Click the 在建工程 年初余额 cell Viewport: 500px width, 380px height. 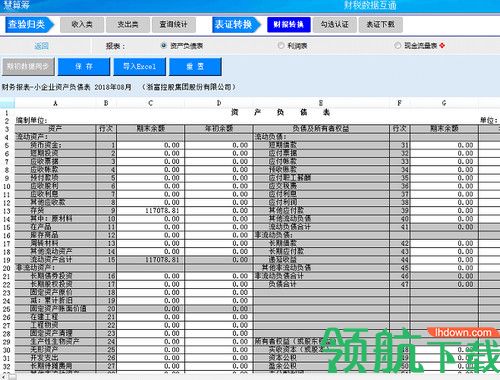(219, 317)
